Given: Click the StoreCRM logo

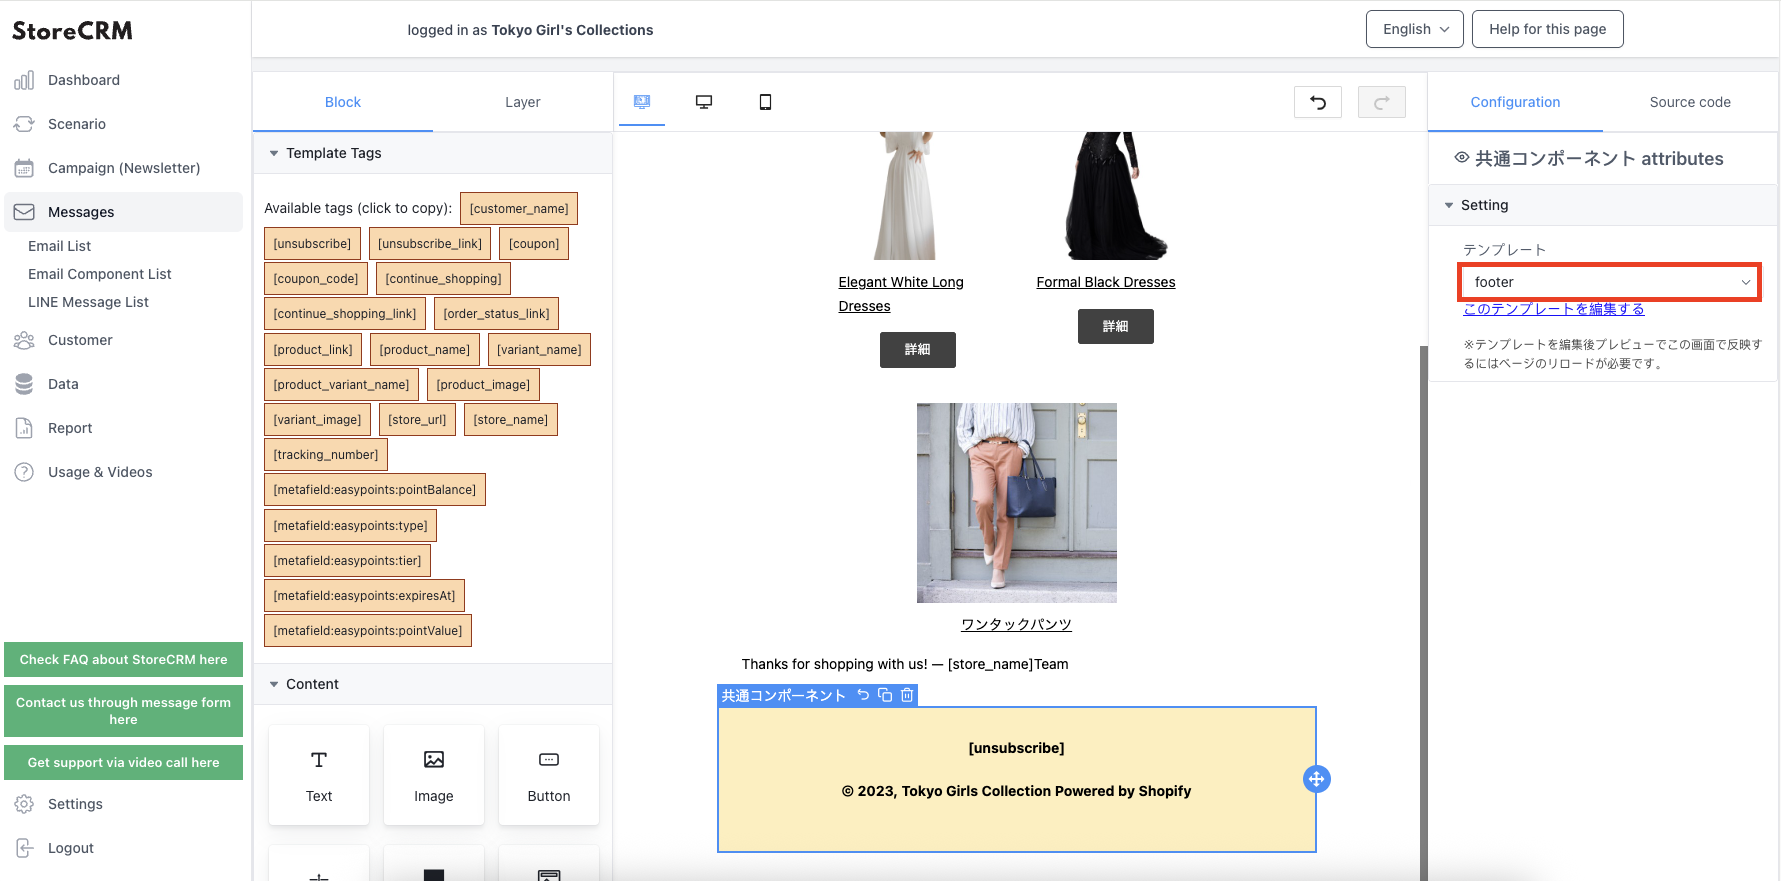Looking at the screenshot, I should click(x=72, y=31).
